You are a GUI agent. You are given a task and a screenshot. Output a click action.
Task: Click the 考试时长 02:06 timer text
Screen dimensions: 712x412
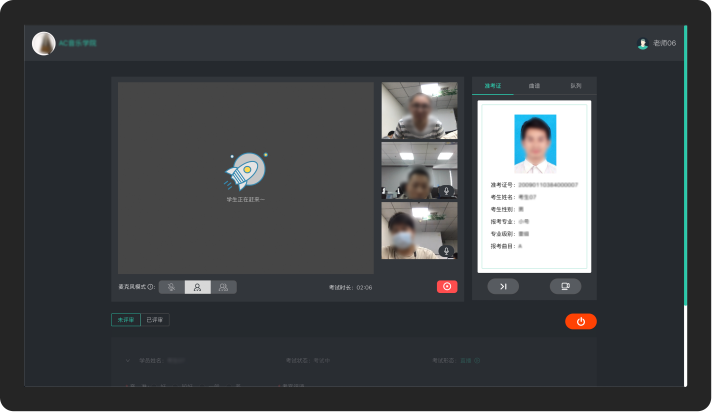click(x=351, y=288)
